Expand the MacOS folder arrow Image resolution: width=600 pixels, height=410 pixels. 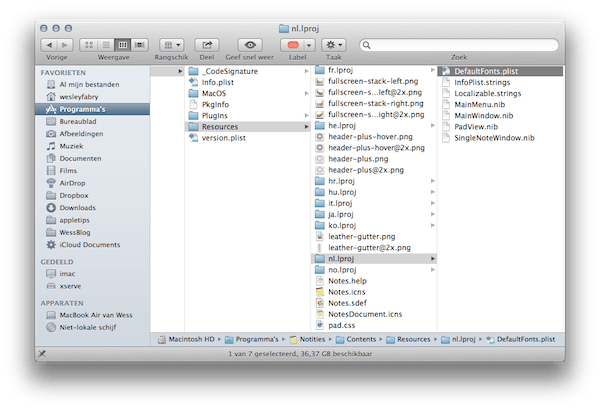pyautogui.click(x=307, y=93)
